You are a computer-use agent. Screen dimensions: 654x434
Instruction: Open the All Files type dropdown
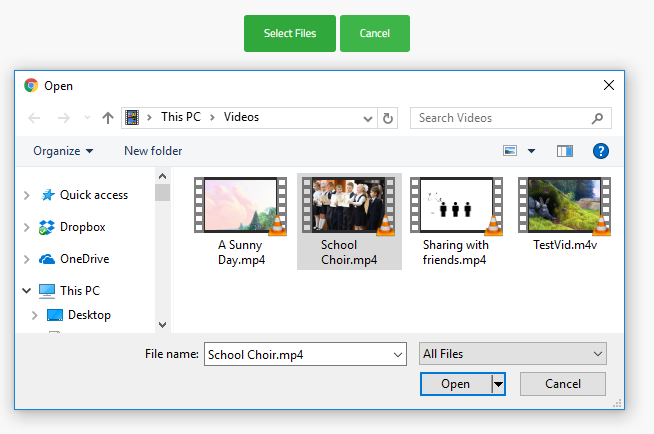pyautogui.click(x=513, y=354)
